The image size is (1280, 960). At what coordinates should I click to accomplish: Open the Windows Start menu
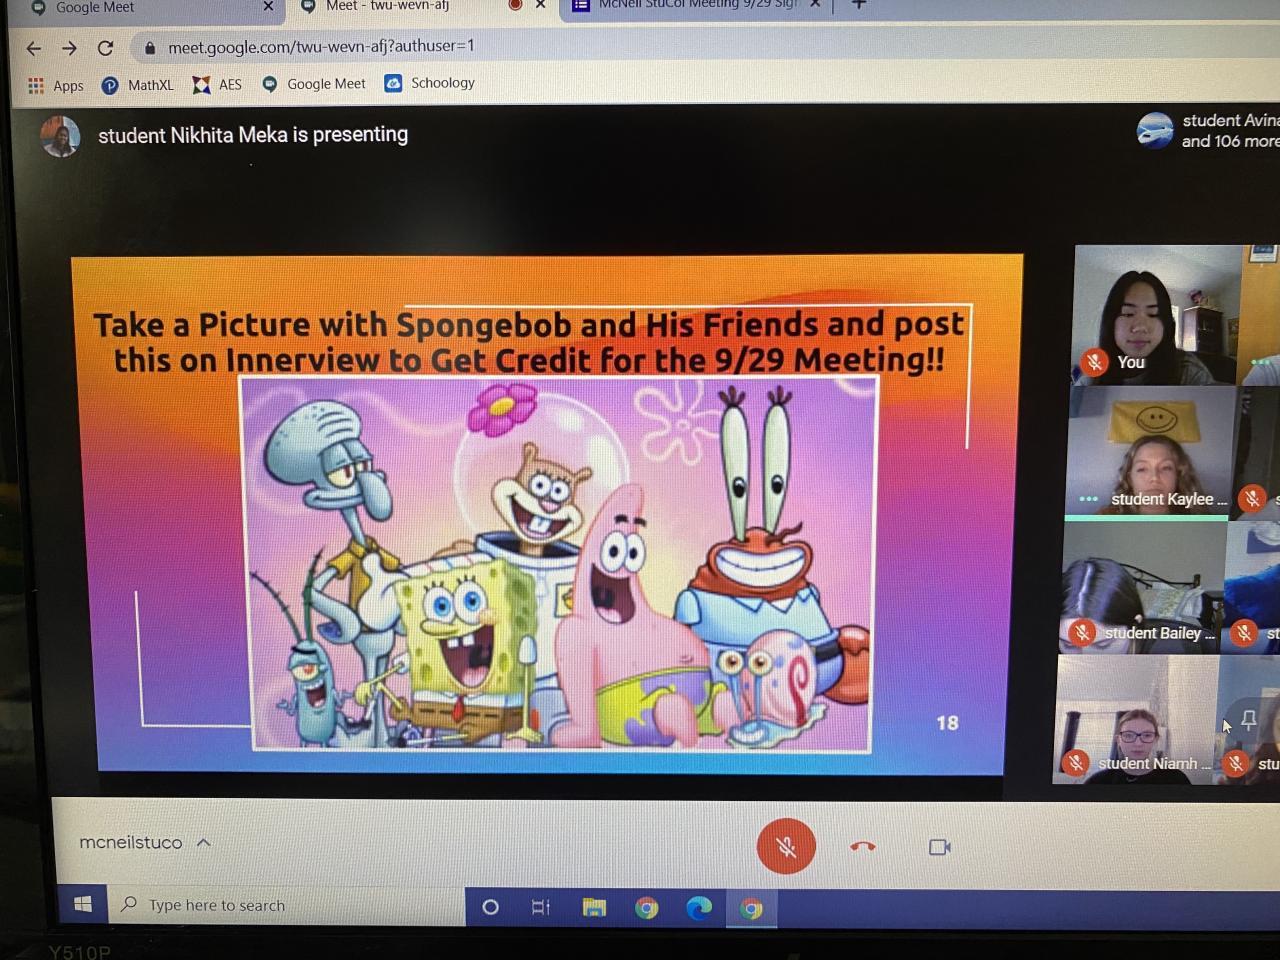(83, 905)
